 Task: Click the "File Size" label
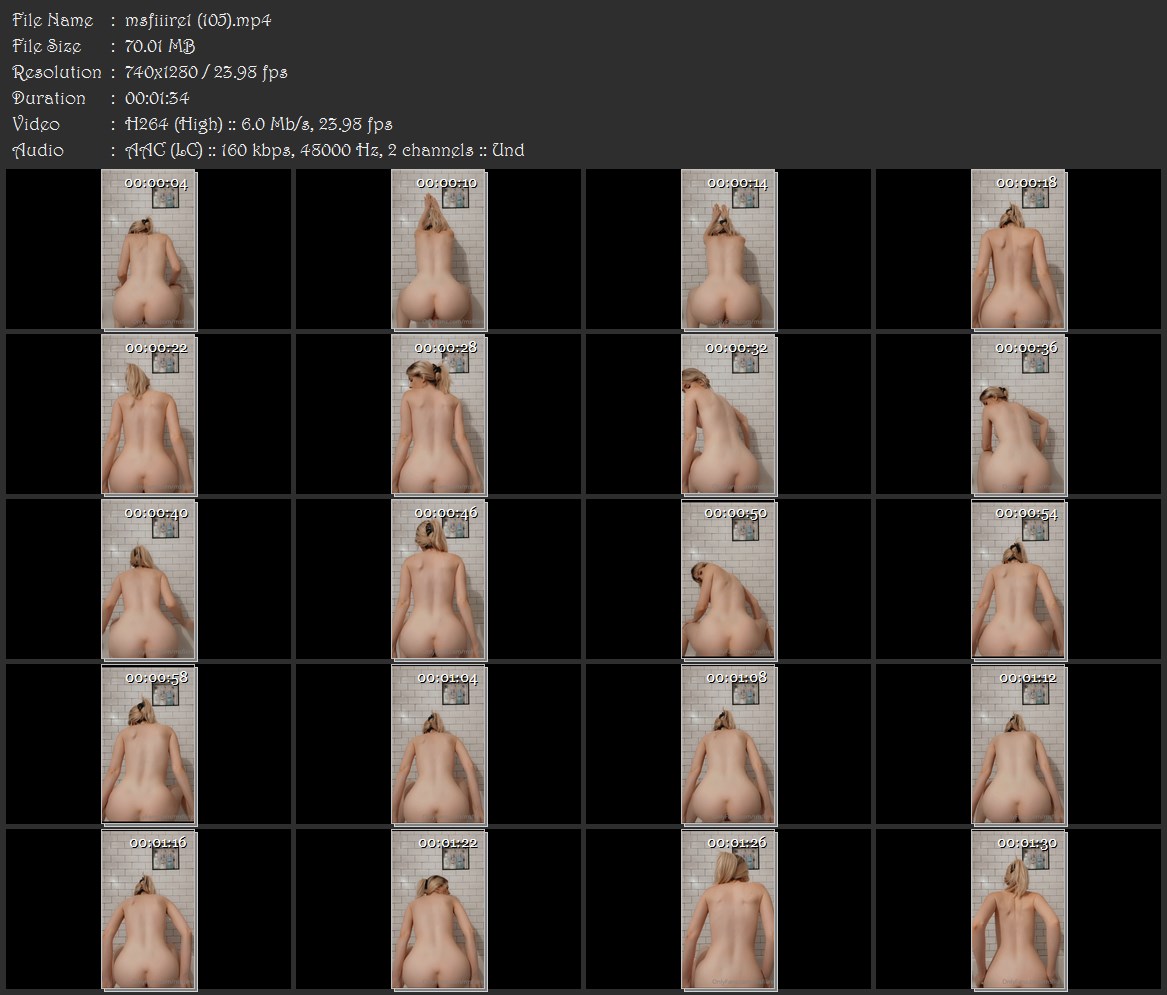(47, 46)
